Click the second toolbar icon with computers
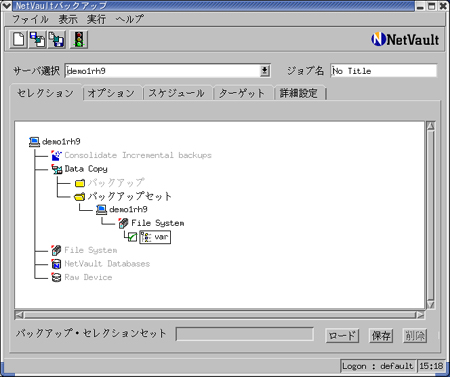450x377 pixels. [x=37, y=40]
